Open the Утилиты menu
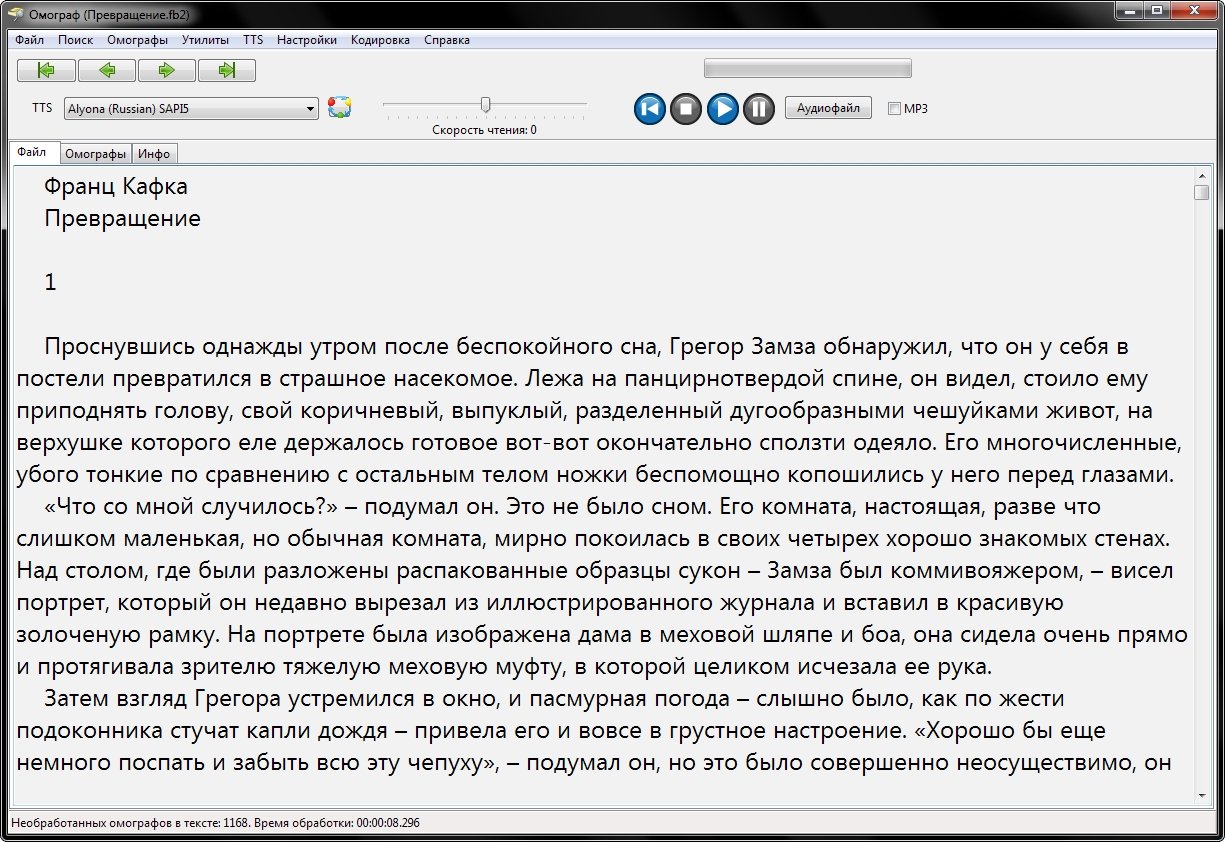1225x842 pixels. 206,40
